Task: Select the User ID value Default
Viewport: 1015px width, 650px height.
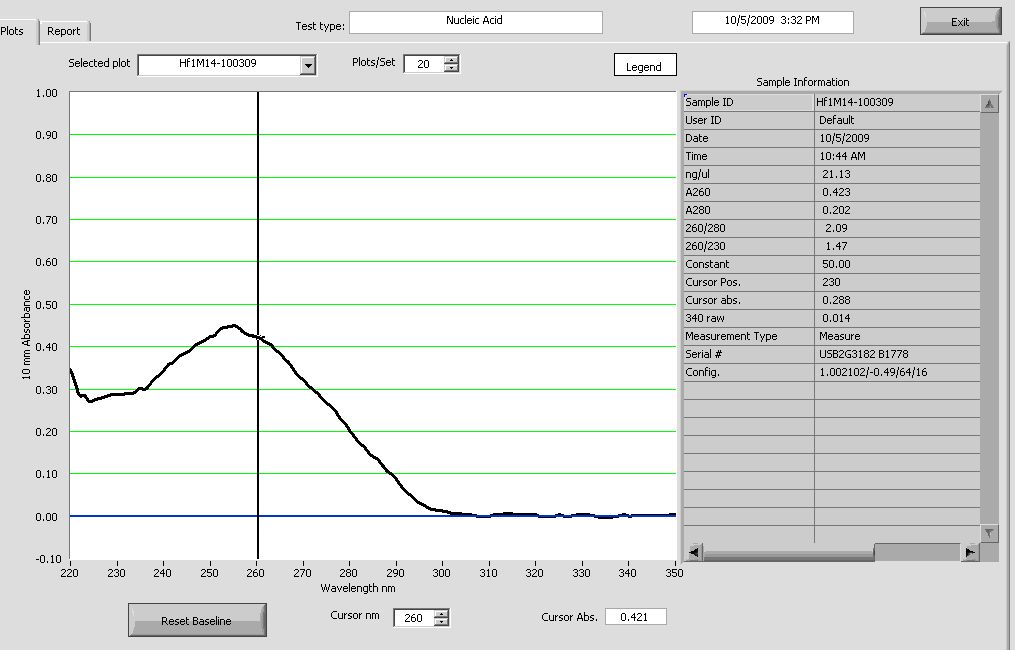Action: coord(836,120)
